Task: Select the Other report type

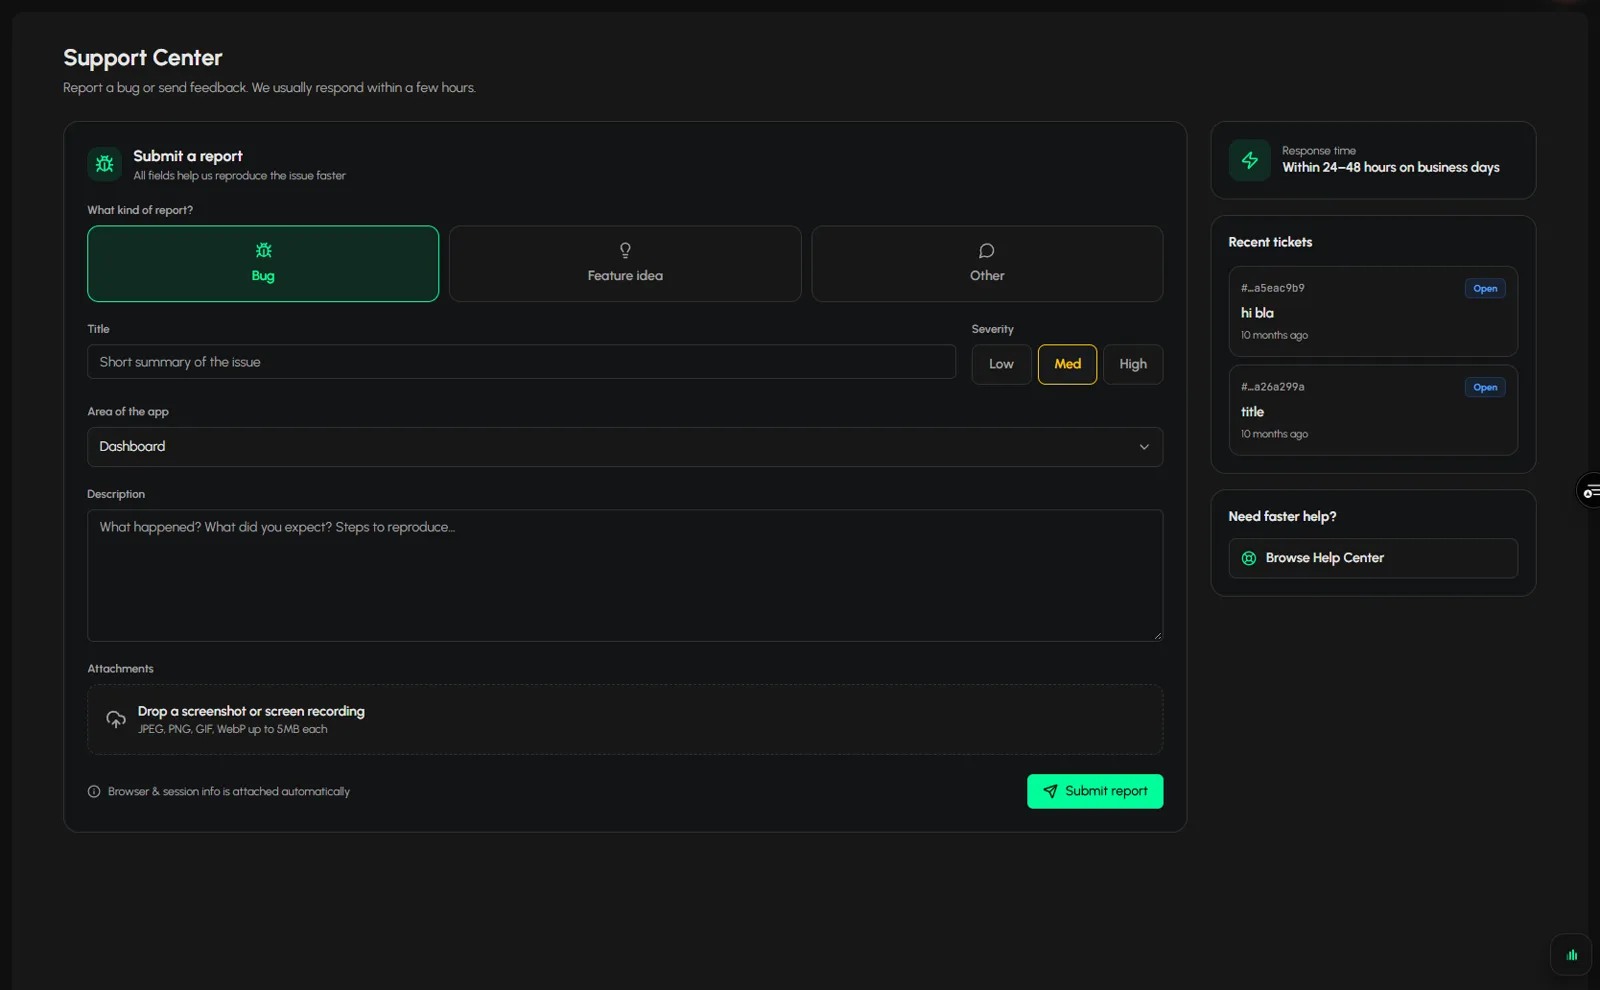Action: click(x=987, y=264)
